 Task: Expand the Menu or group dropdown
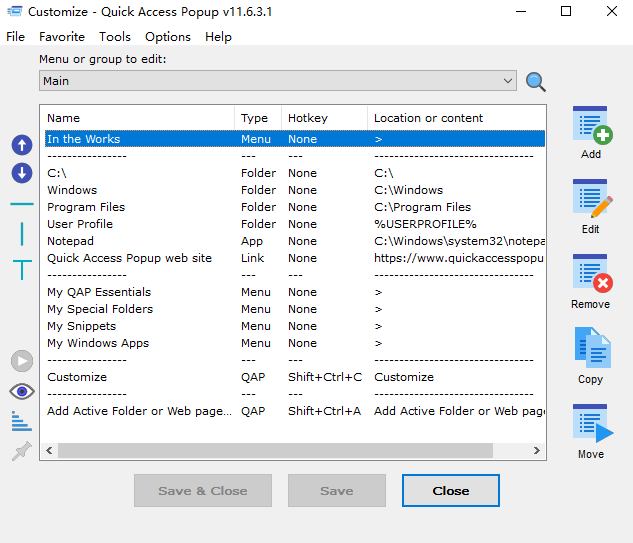click(x=508, y=81)
